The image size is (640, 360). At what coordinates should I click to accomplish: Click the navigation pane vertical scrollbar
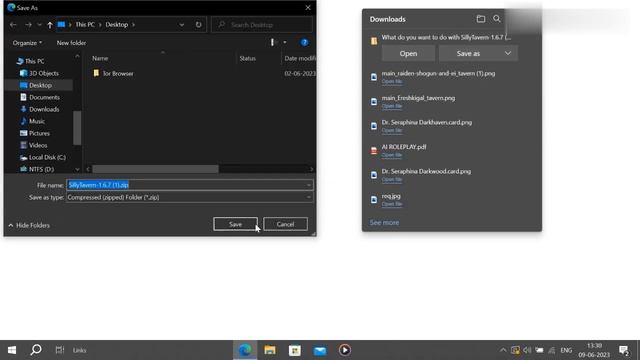click(77, 128)
